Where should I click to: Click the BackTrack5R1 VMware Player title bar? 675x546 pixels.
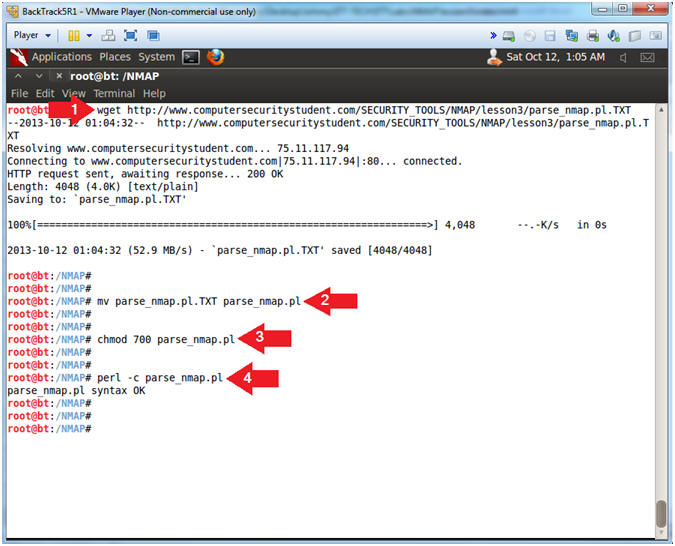tap(297, 11)
